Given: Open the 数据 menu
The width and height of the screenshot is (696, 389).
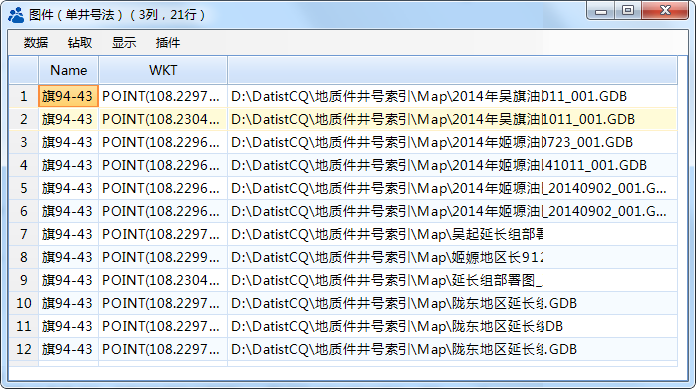Looking at the screenshot, I should point(36,43).
